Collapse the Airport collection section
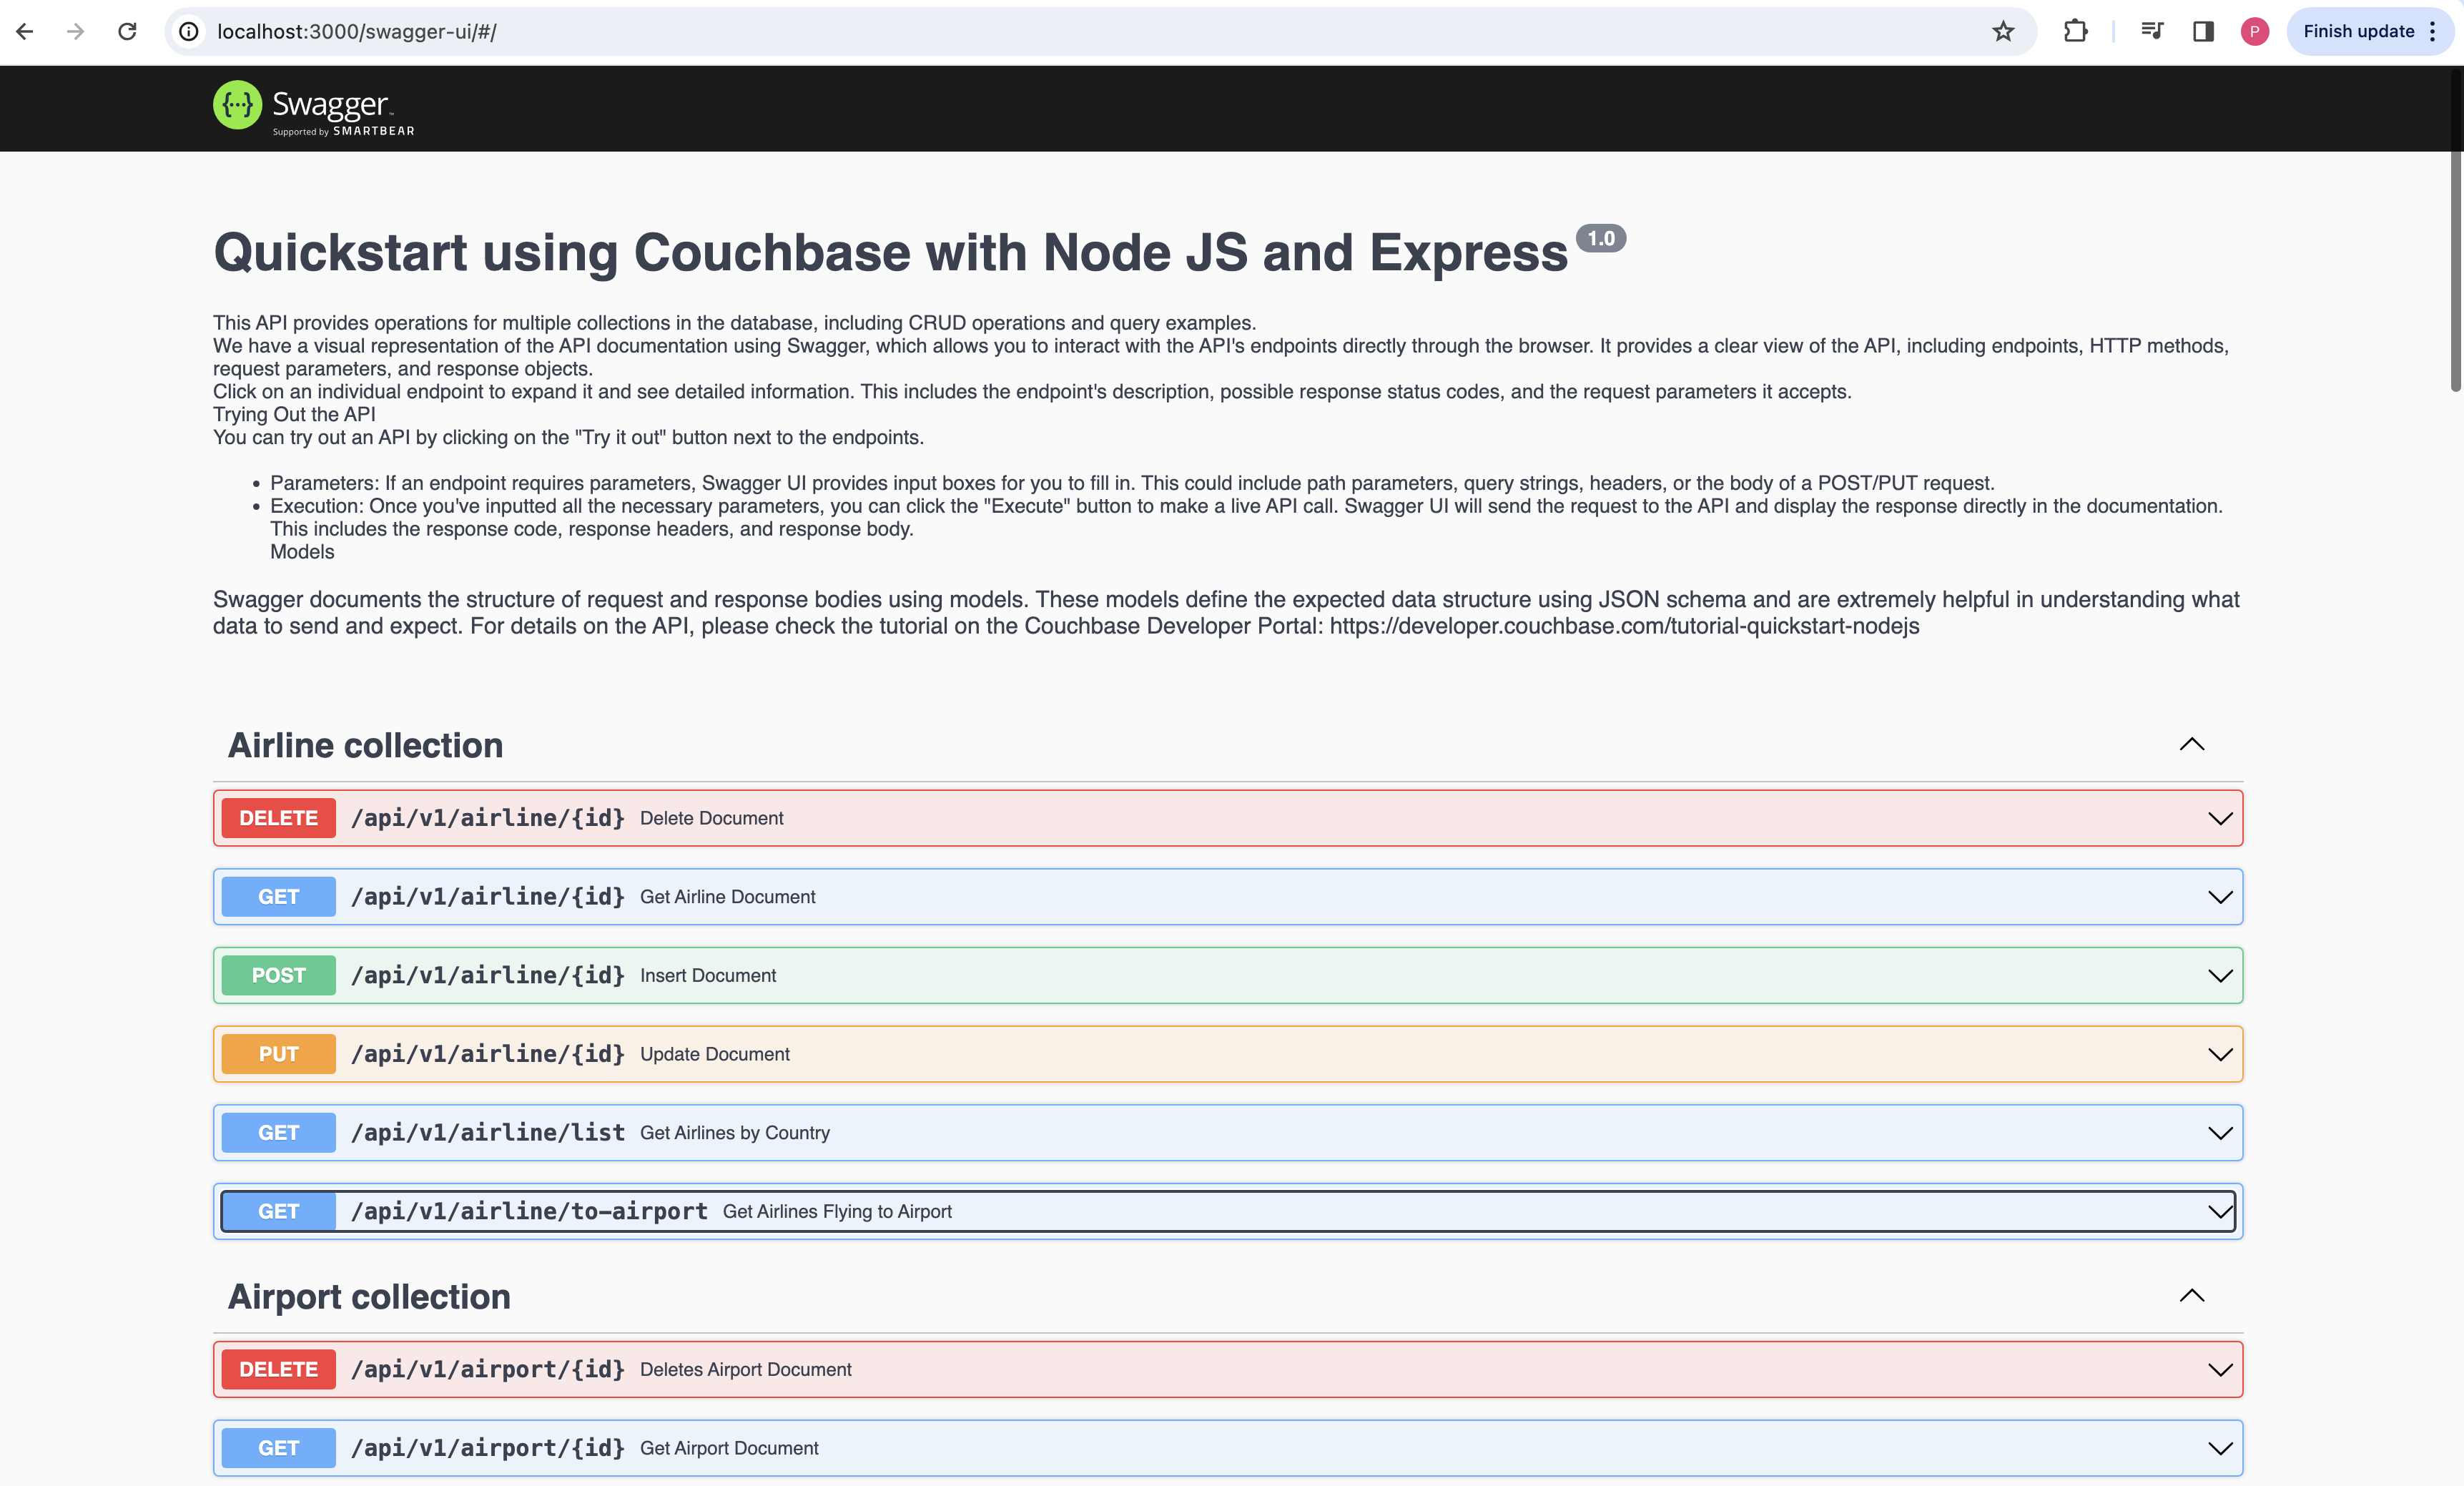 2191,1296
